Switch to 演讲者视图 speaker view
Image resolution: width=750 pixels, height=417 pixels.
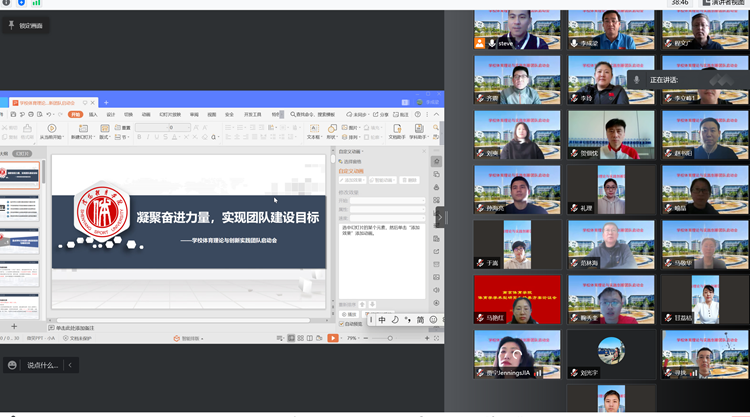click(725, 4)
